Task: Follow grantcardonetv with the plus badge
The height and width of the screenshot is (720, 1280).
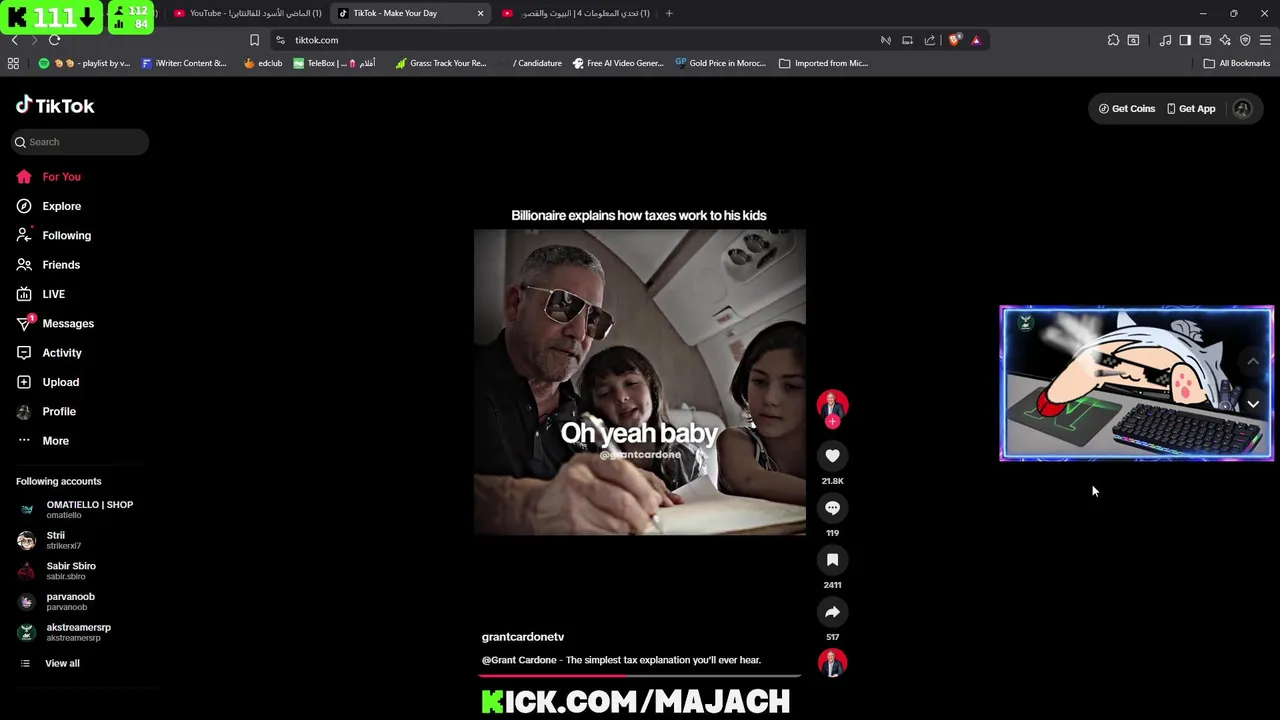Action: coord(832,422)
